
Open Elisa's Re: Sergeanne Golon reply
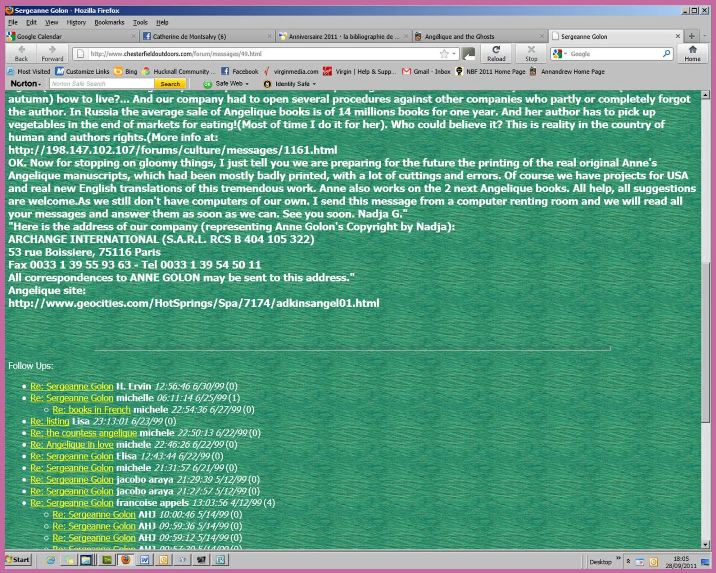(72, 456)
